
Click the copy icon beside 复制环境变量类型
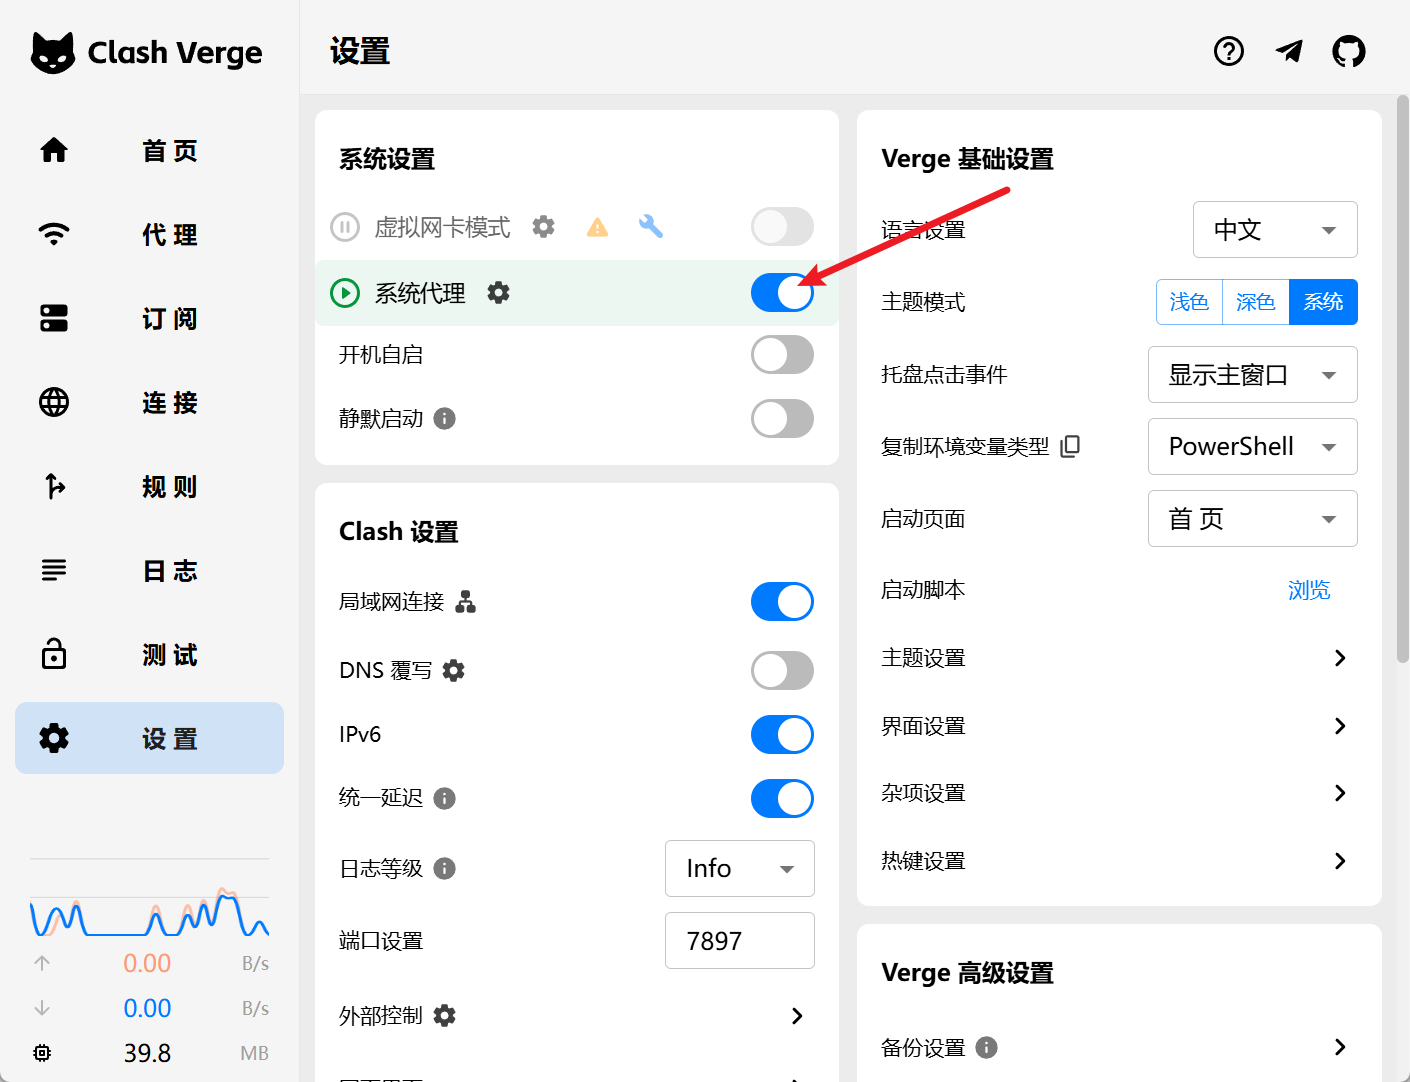tap(1070, 446)
